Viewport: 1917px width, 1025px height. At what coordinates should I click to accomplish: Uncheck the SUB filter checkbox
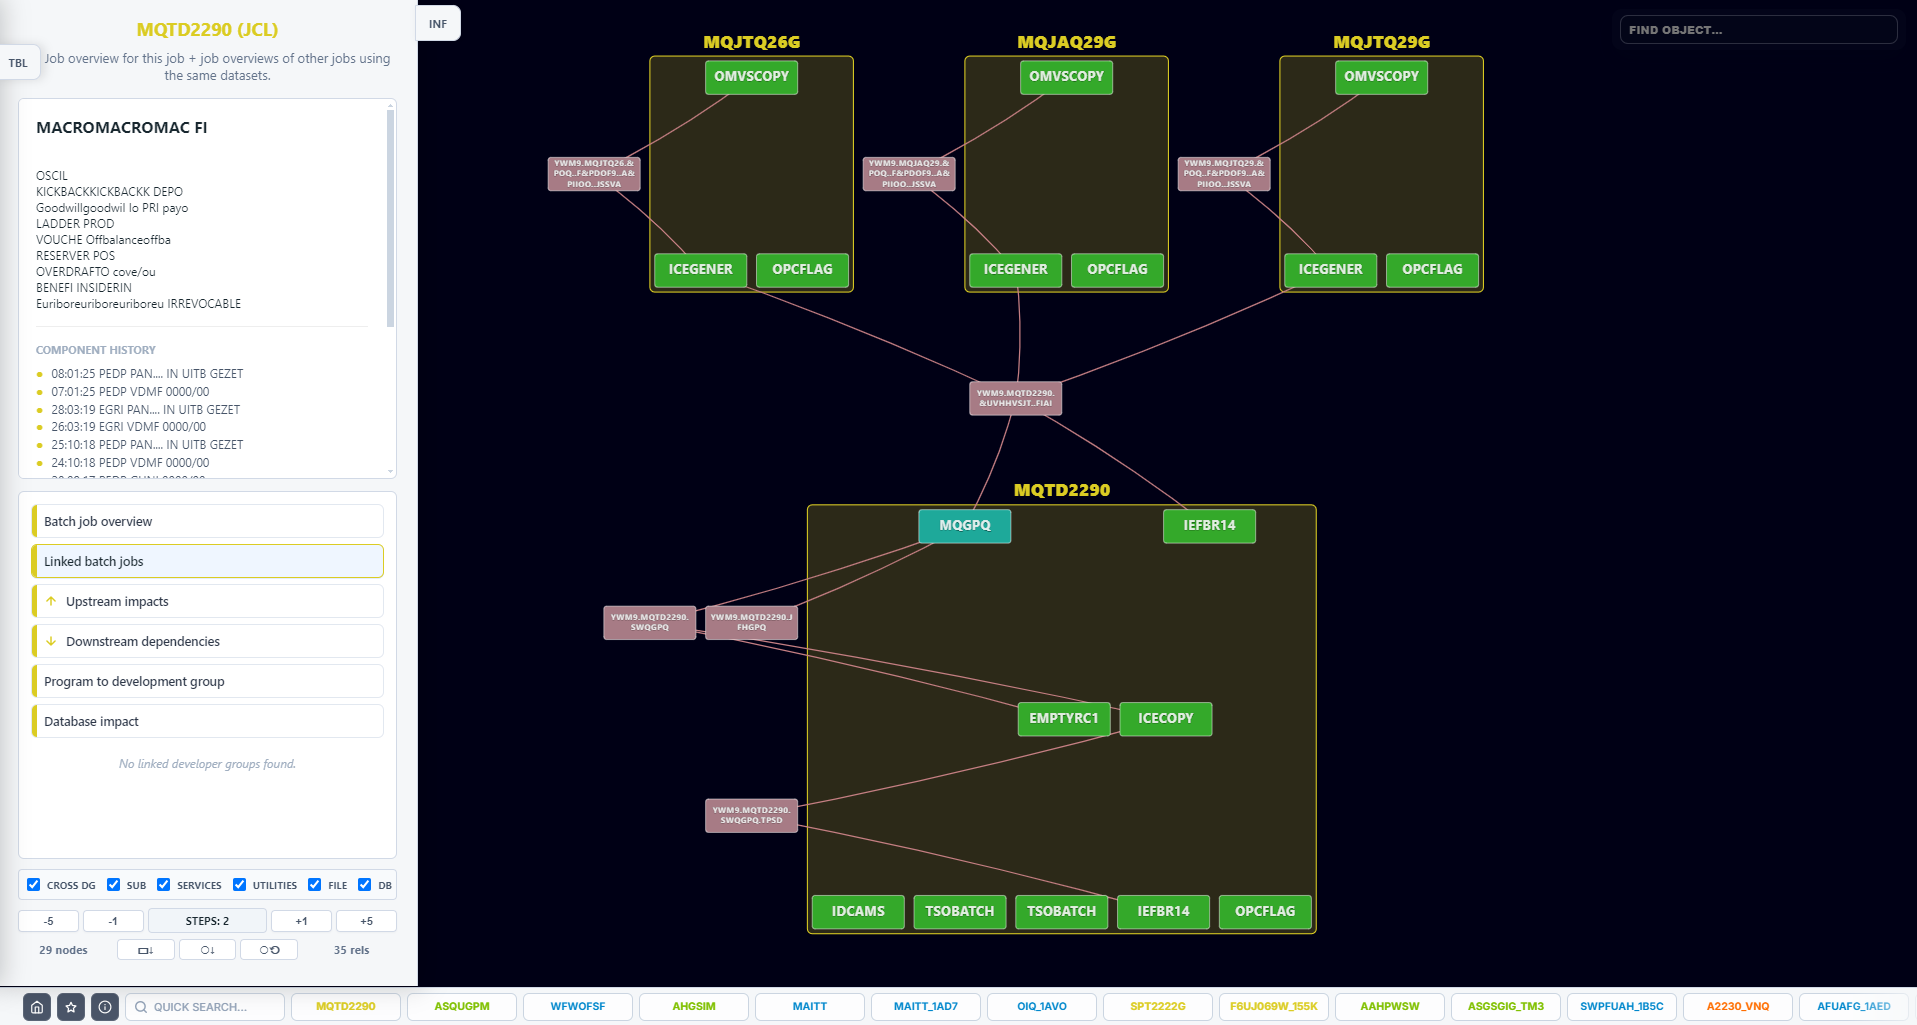(114, 885)
